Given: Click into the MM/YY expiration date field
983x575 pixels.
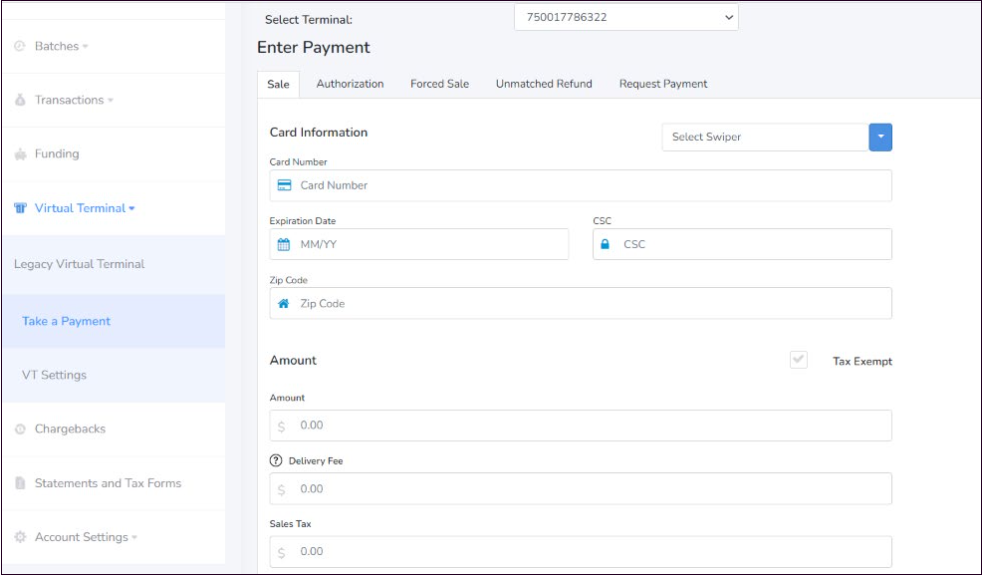Looking at the screenshot, I should [419, 244].
